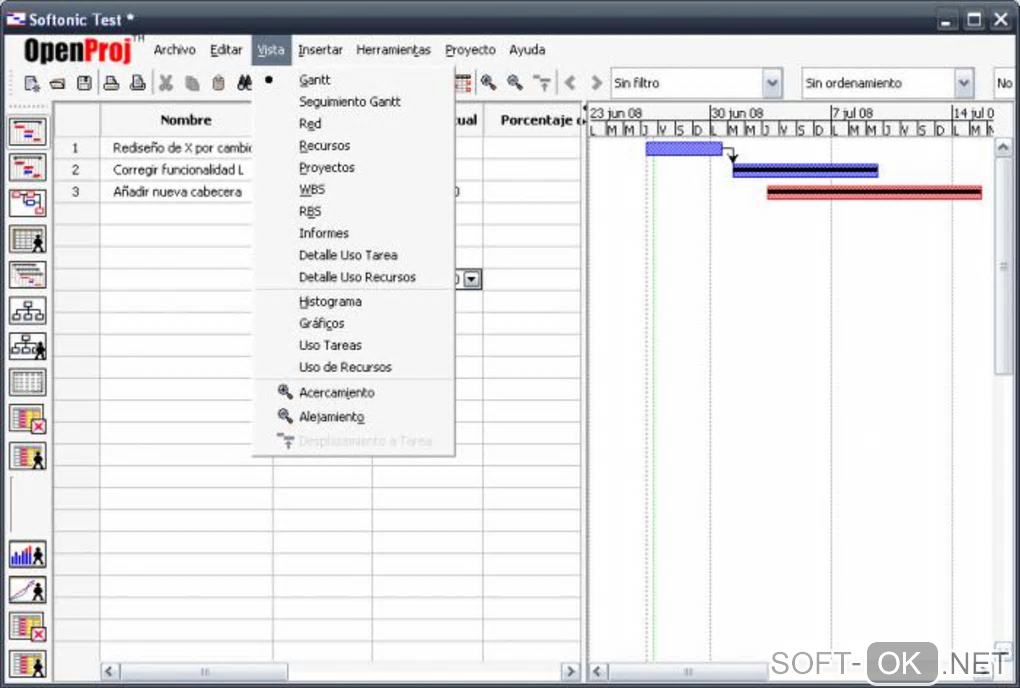Select Network diagram sidebar icon
The width and height of the screenshot is (1020, 688).
[x=28, y=203]
